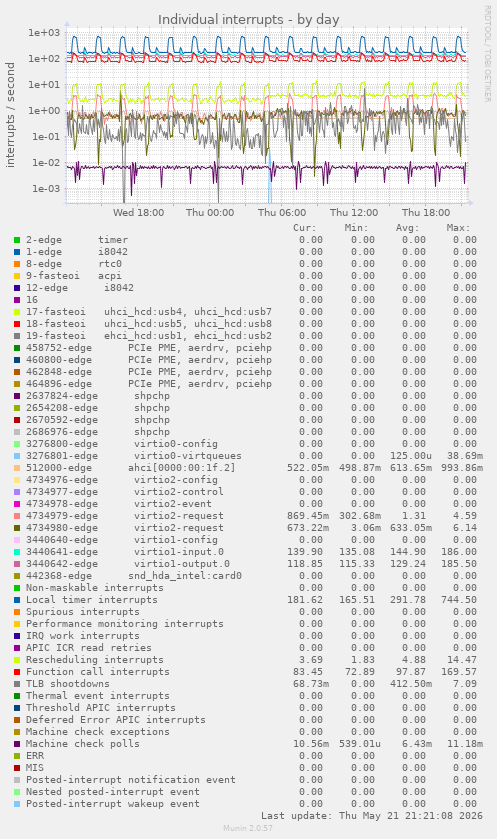
Task: Click the purple swatch for Machine check polls
Action: click(x=17, y=744)
